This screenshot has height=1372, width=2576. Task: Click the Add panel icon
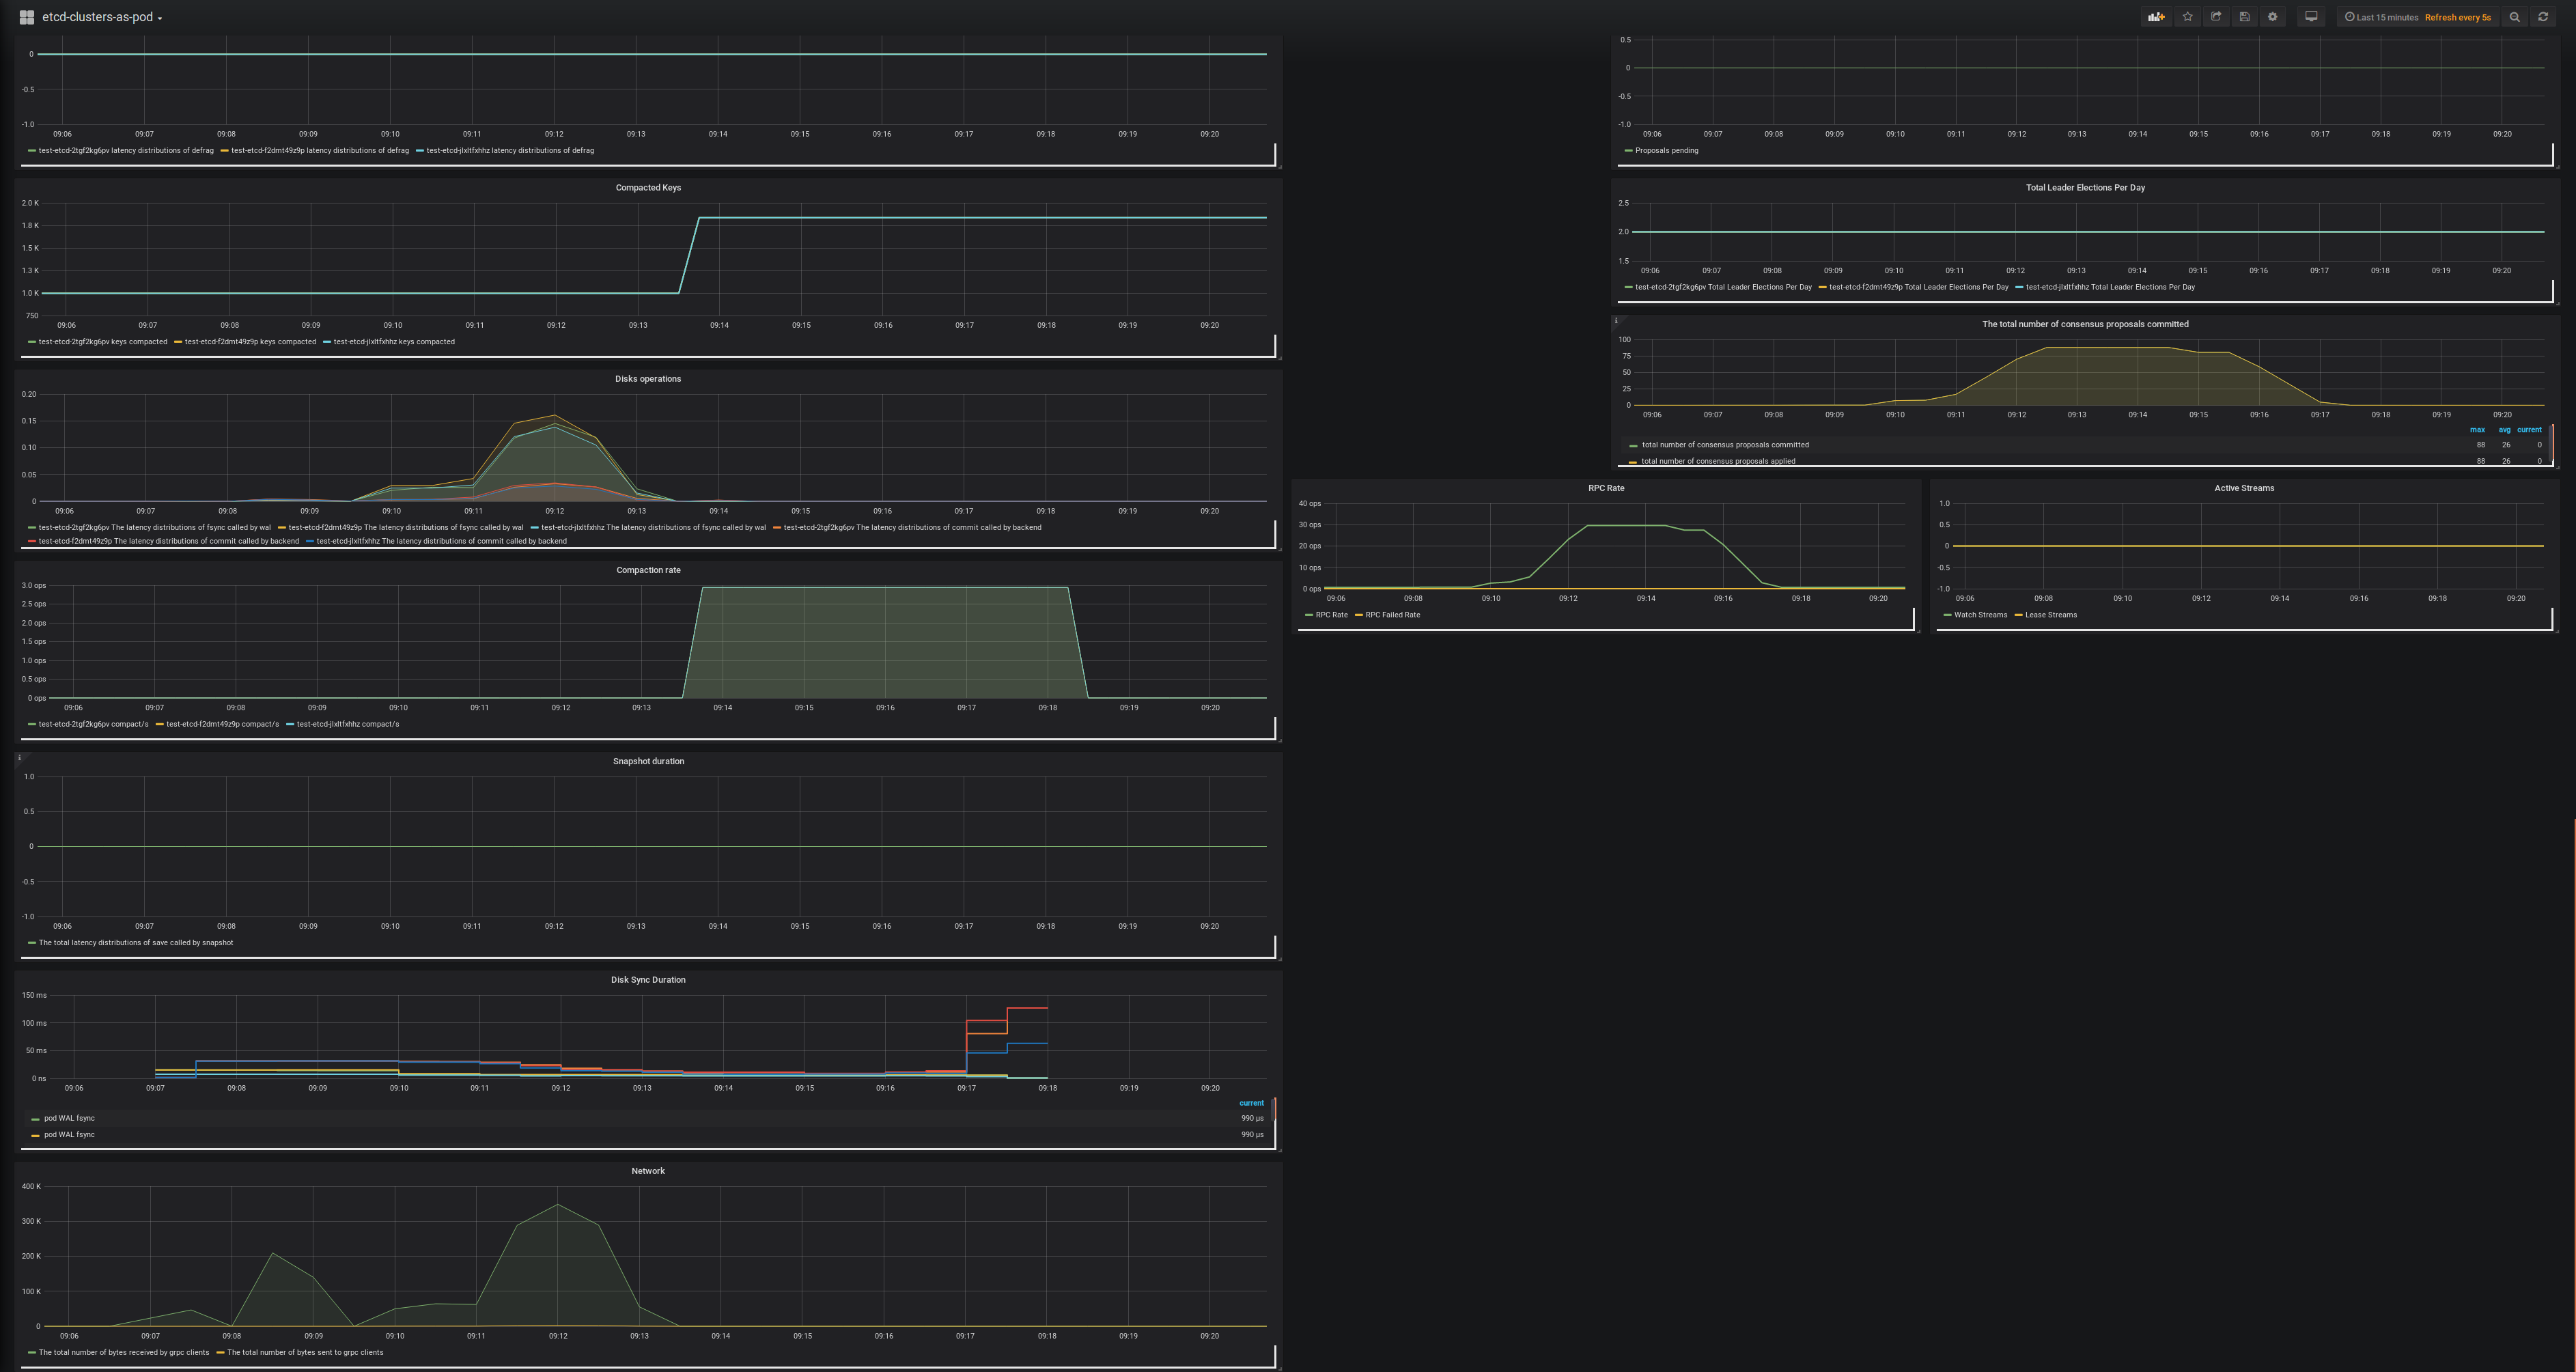pyautogui.click(x=2156, y=17)
